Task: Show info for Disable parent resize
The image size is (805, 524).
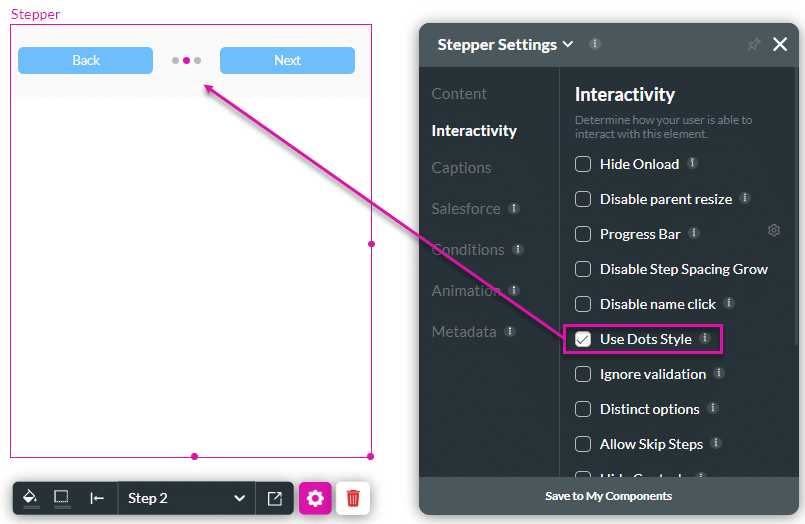Action: [x=745, y=198]
